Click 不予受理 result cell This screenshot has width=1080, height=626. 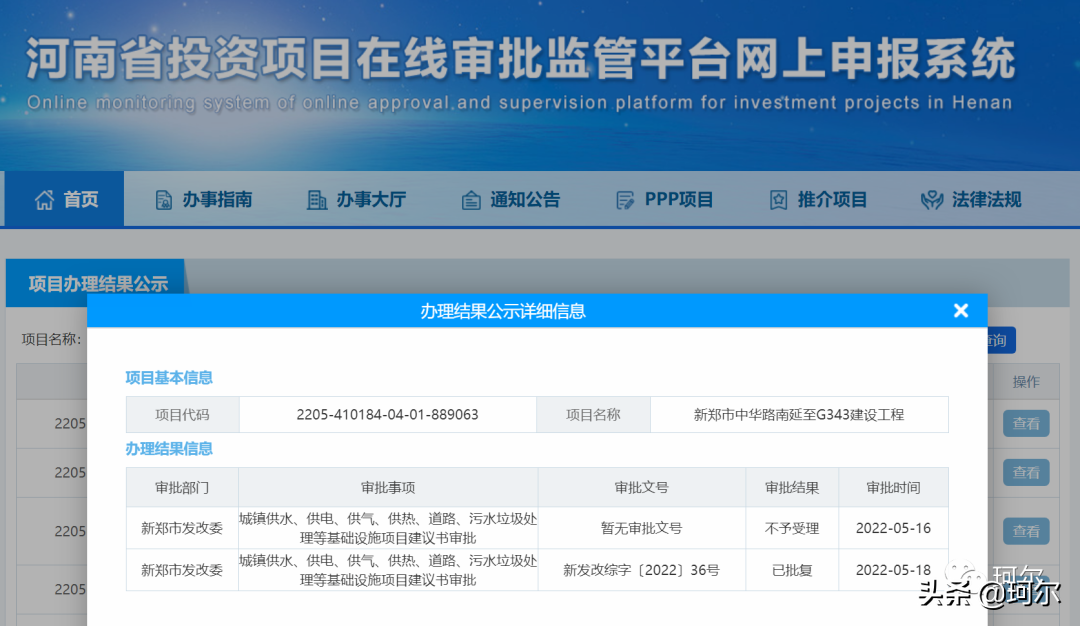(792, 528)
